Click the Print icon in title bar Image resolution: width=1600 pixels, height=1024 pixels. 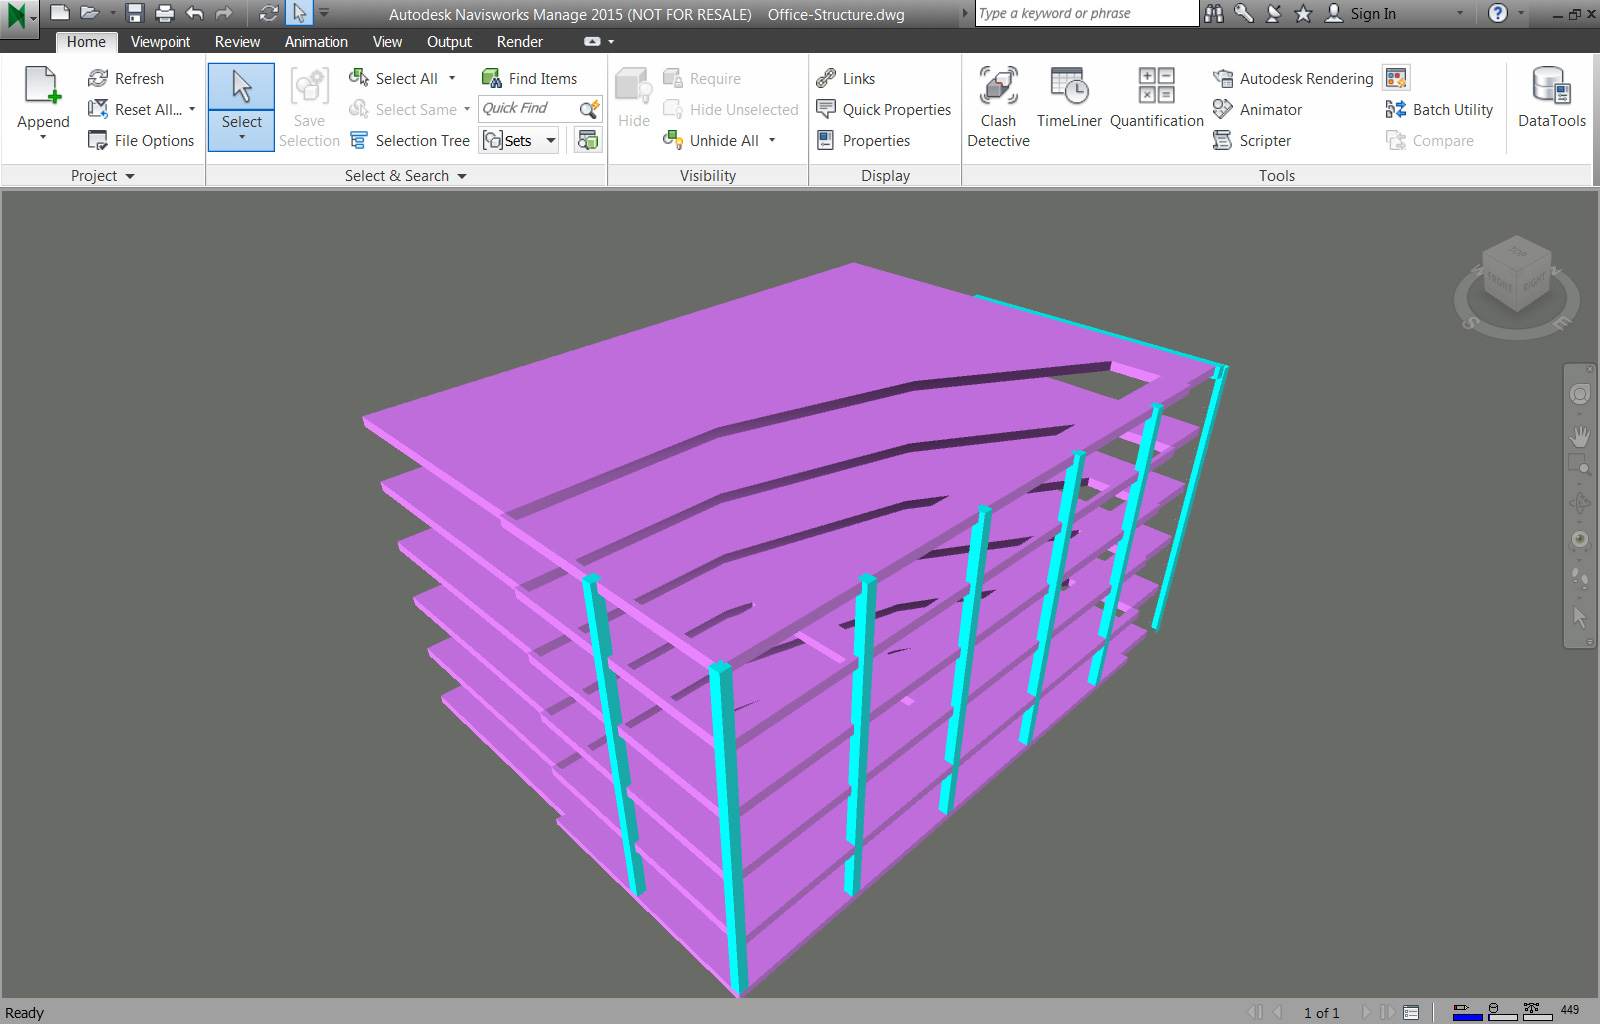165,13
